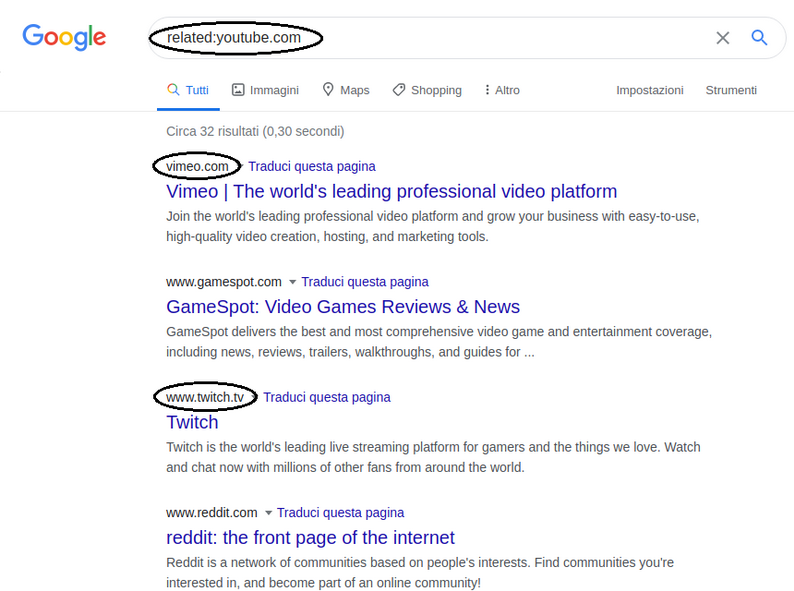Click the vimeo.com URL text
Viewport: 794px width, 591px height.
pyautogui.click(x=197, y=167)
